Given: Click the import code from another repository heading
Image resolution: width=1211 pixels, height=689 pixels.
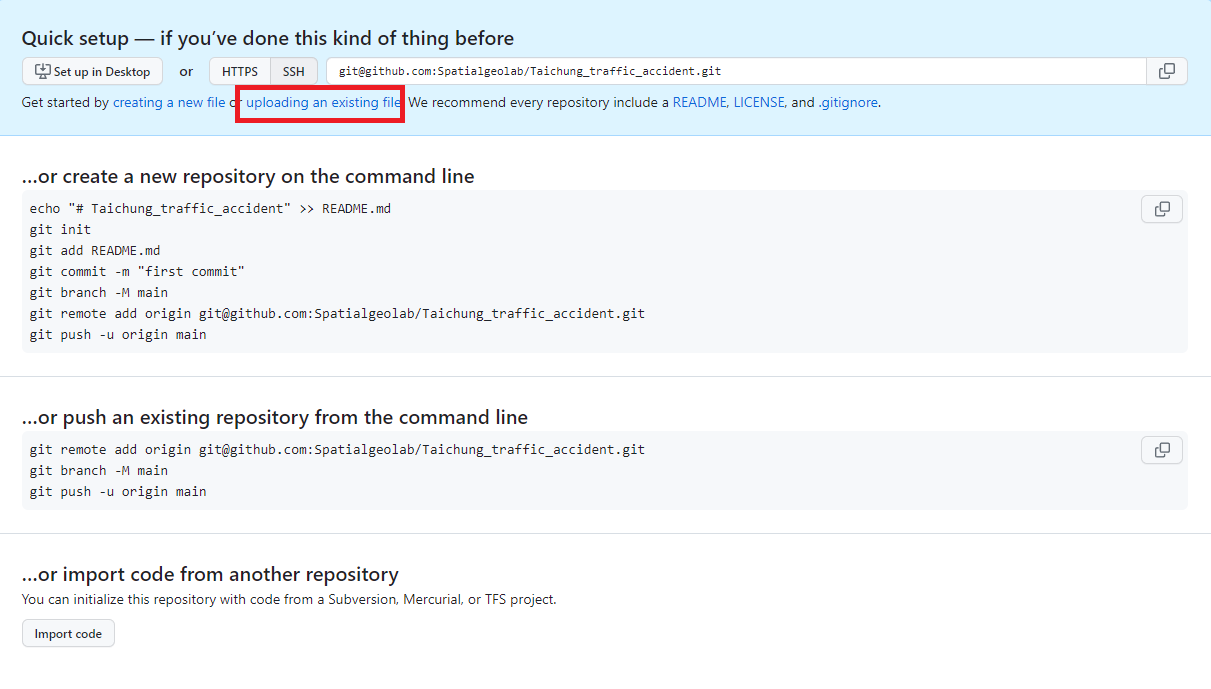Looking at the screenshot, I should 210,574.
